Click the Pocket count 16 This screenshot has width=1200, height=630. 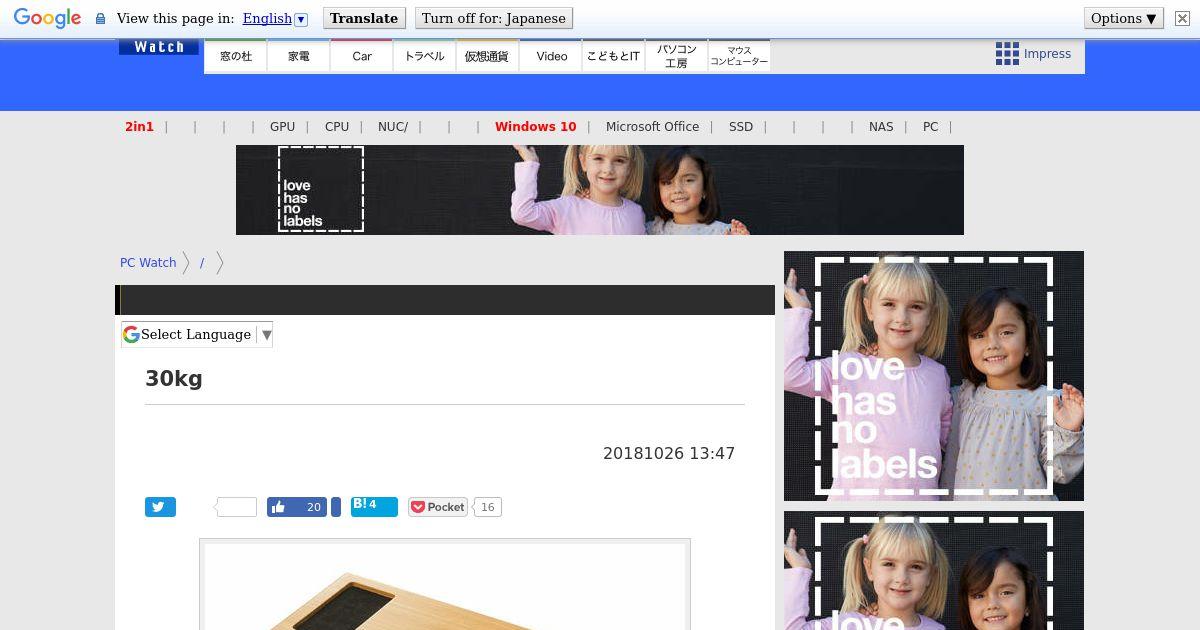coord(487,507)
